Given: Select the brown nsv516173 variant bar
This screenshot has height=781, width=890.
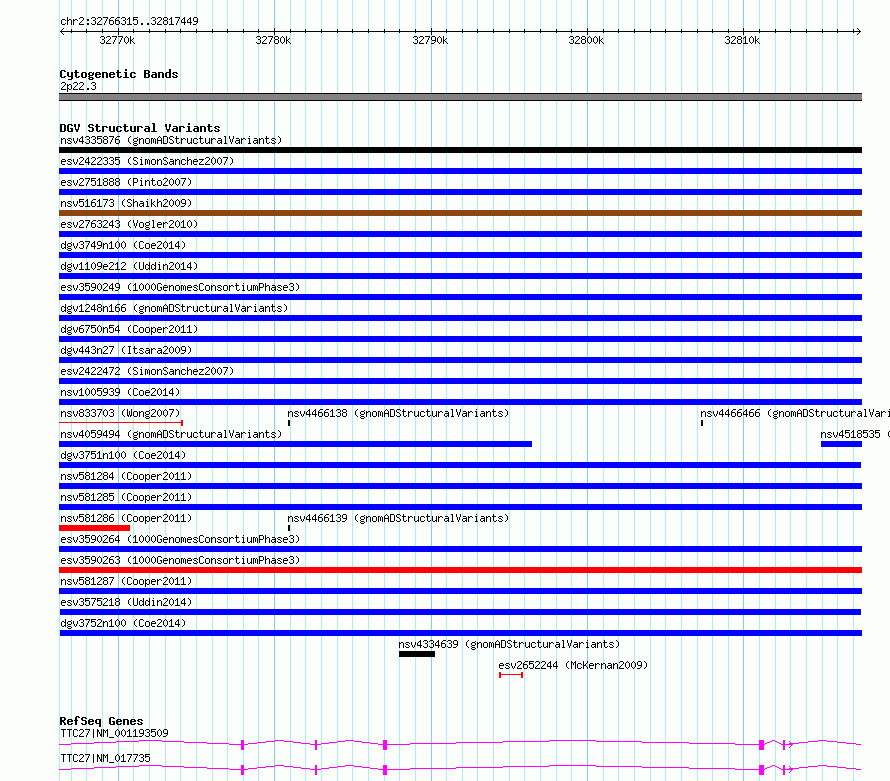Looking at the screenshot, I should 460,213.
